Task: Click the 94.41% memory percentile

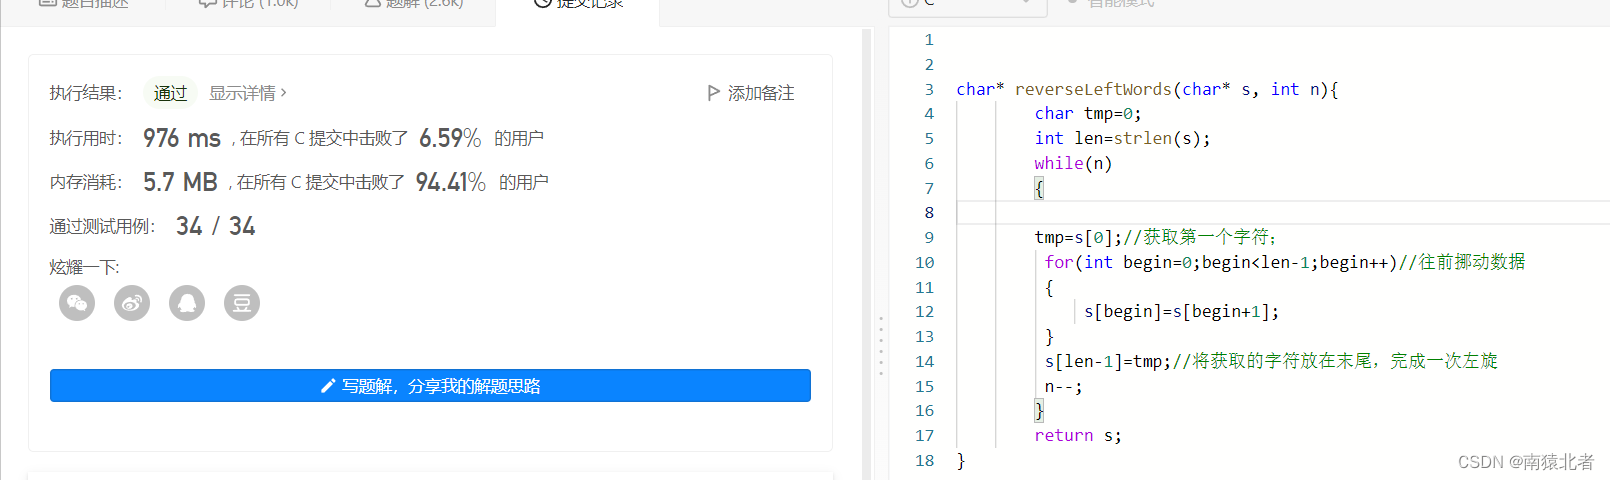Action: coord(451,182)
